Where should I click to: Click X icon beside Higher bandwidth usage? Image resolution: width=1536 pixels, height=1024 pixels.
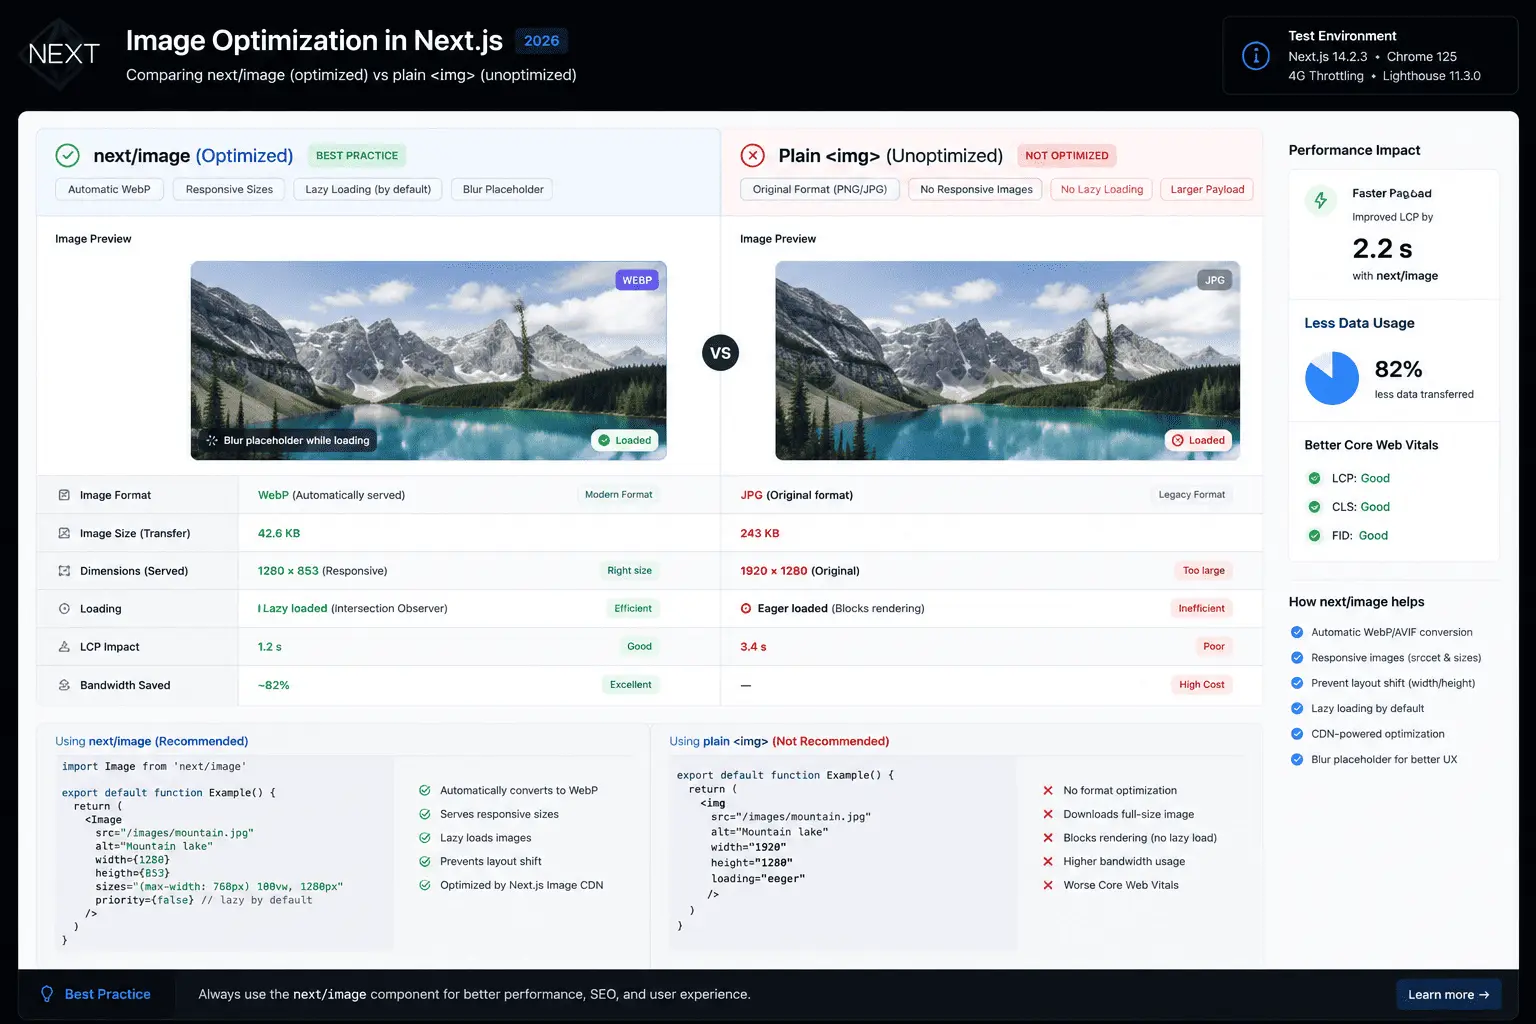pyautogui.click(x=1048, y=861)
